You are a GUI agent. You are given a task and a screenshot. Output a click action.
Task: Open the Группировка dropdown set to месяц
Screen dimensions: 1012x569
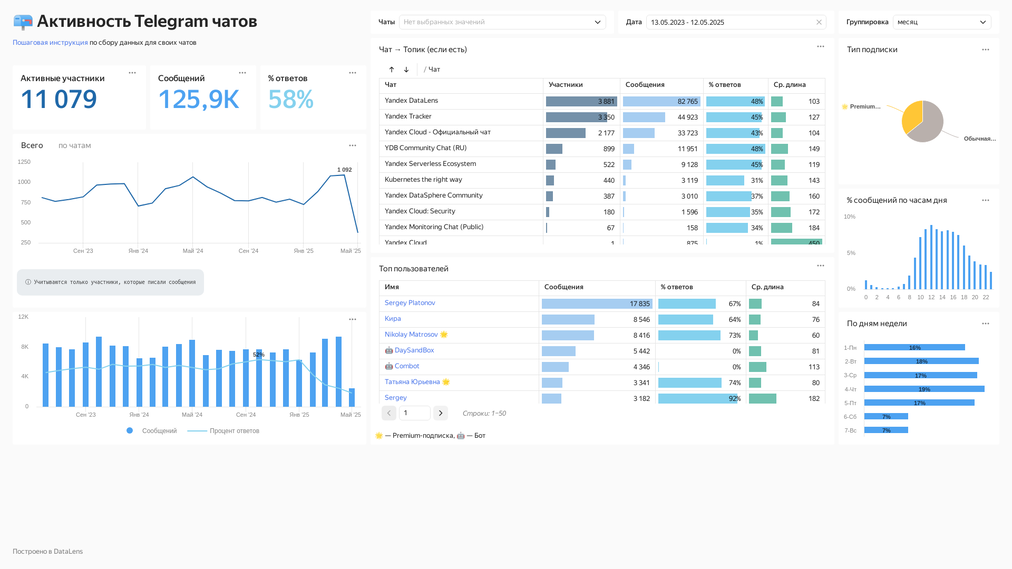941,22
